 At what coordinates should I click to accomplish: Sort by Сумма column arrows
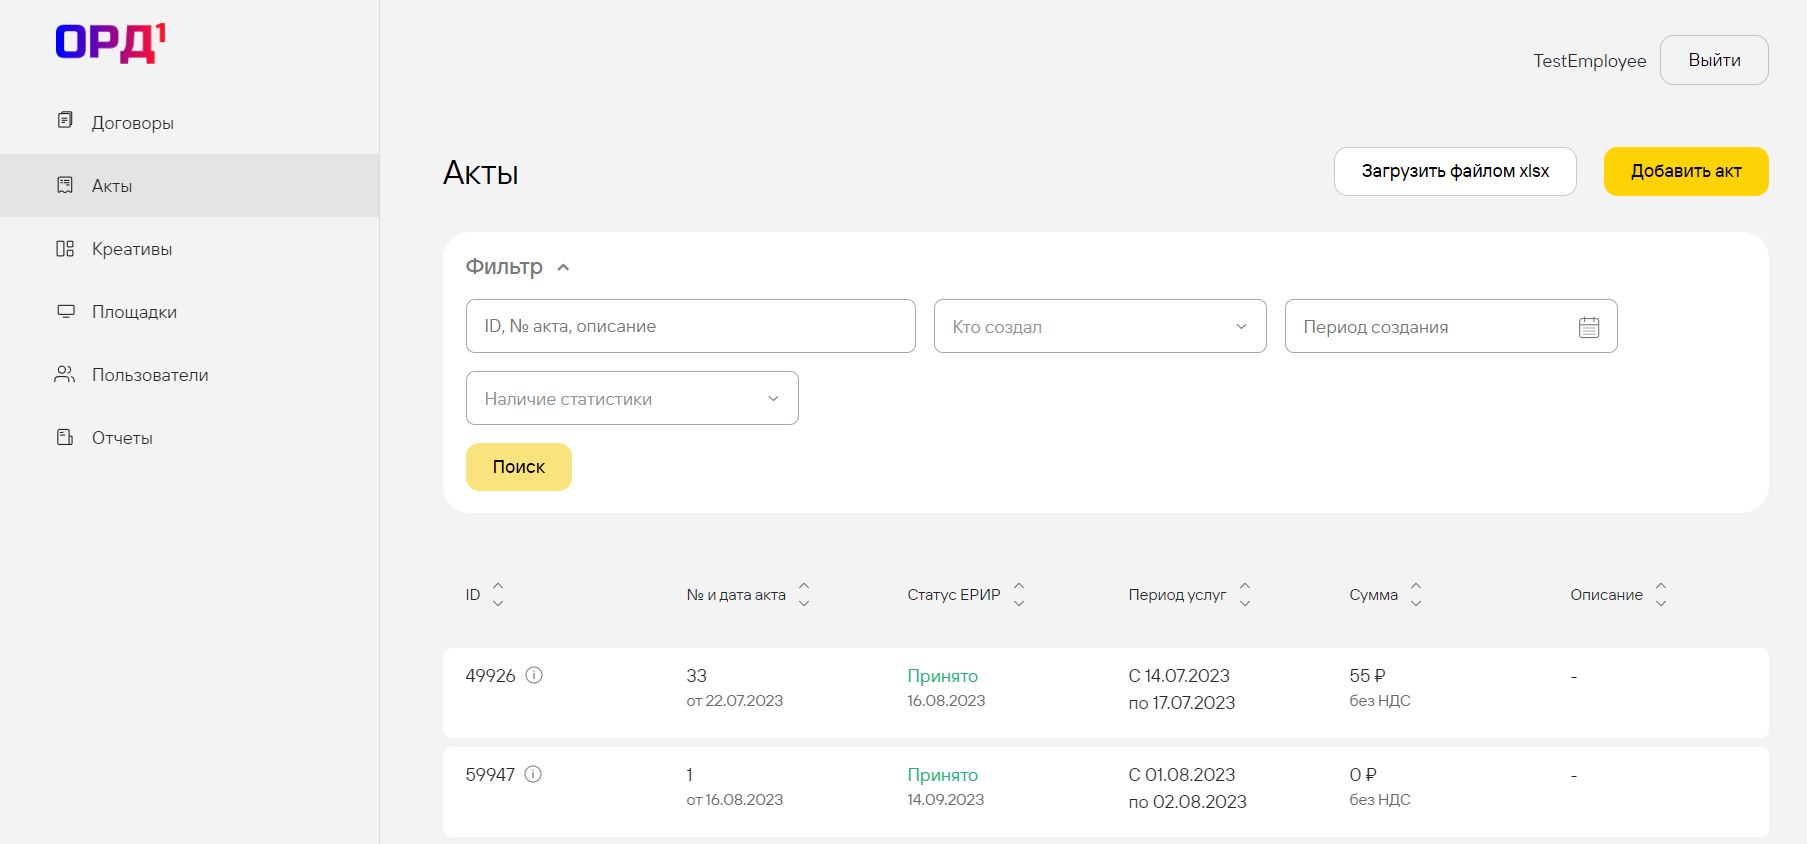tap(1416, 594)
